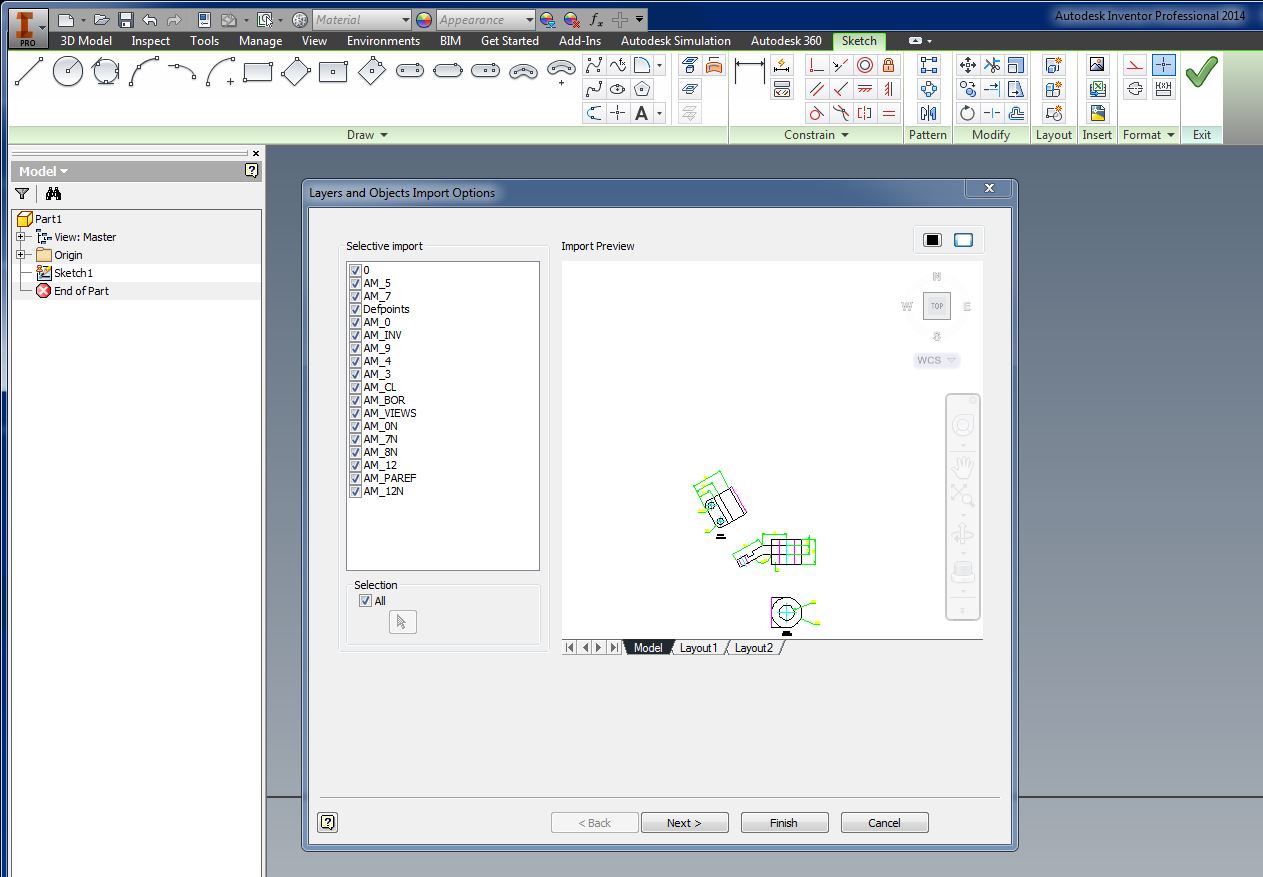Select the Trim tool in Modify panel
The image size is (1263, 877).
992,65
